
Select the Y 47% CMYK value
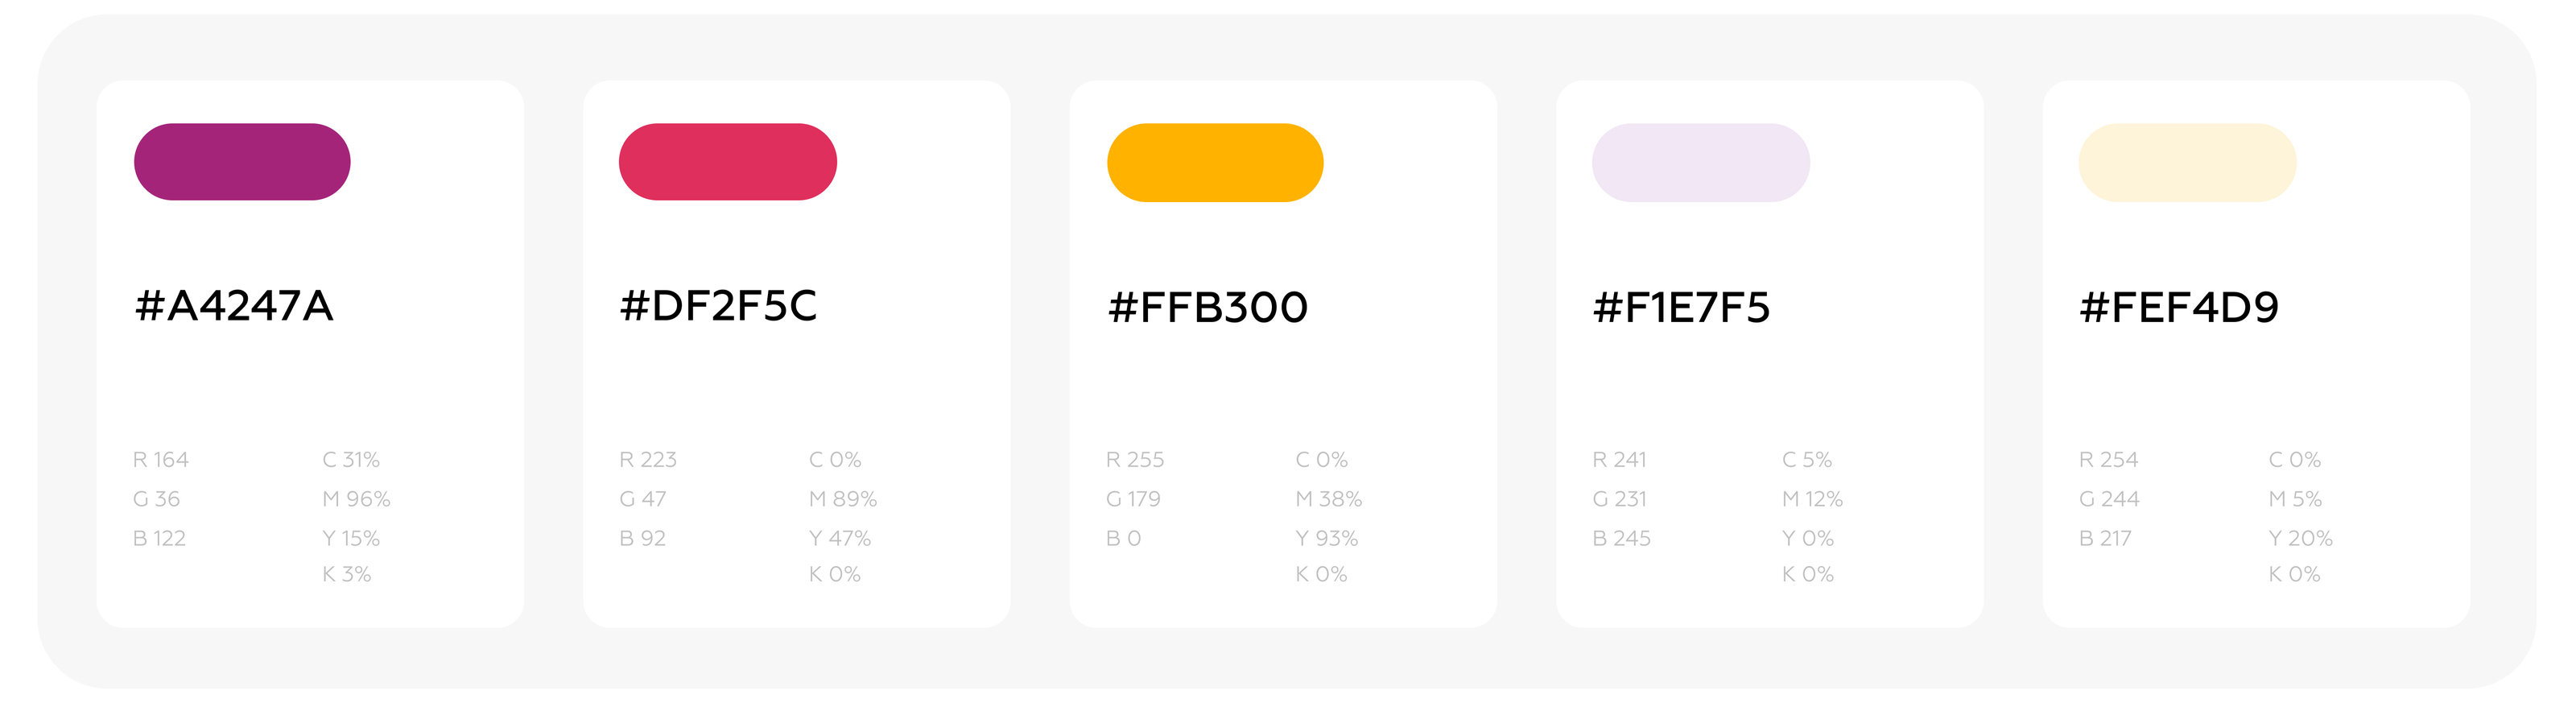840,539
